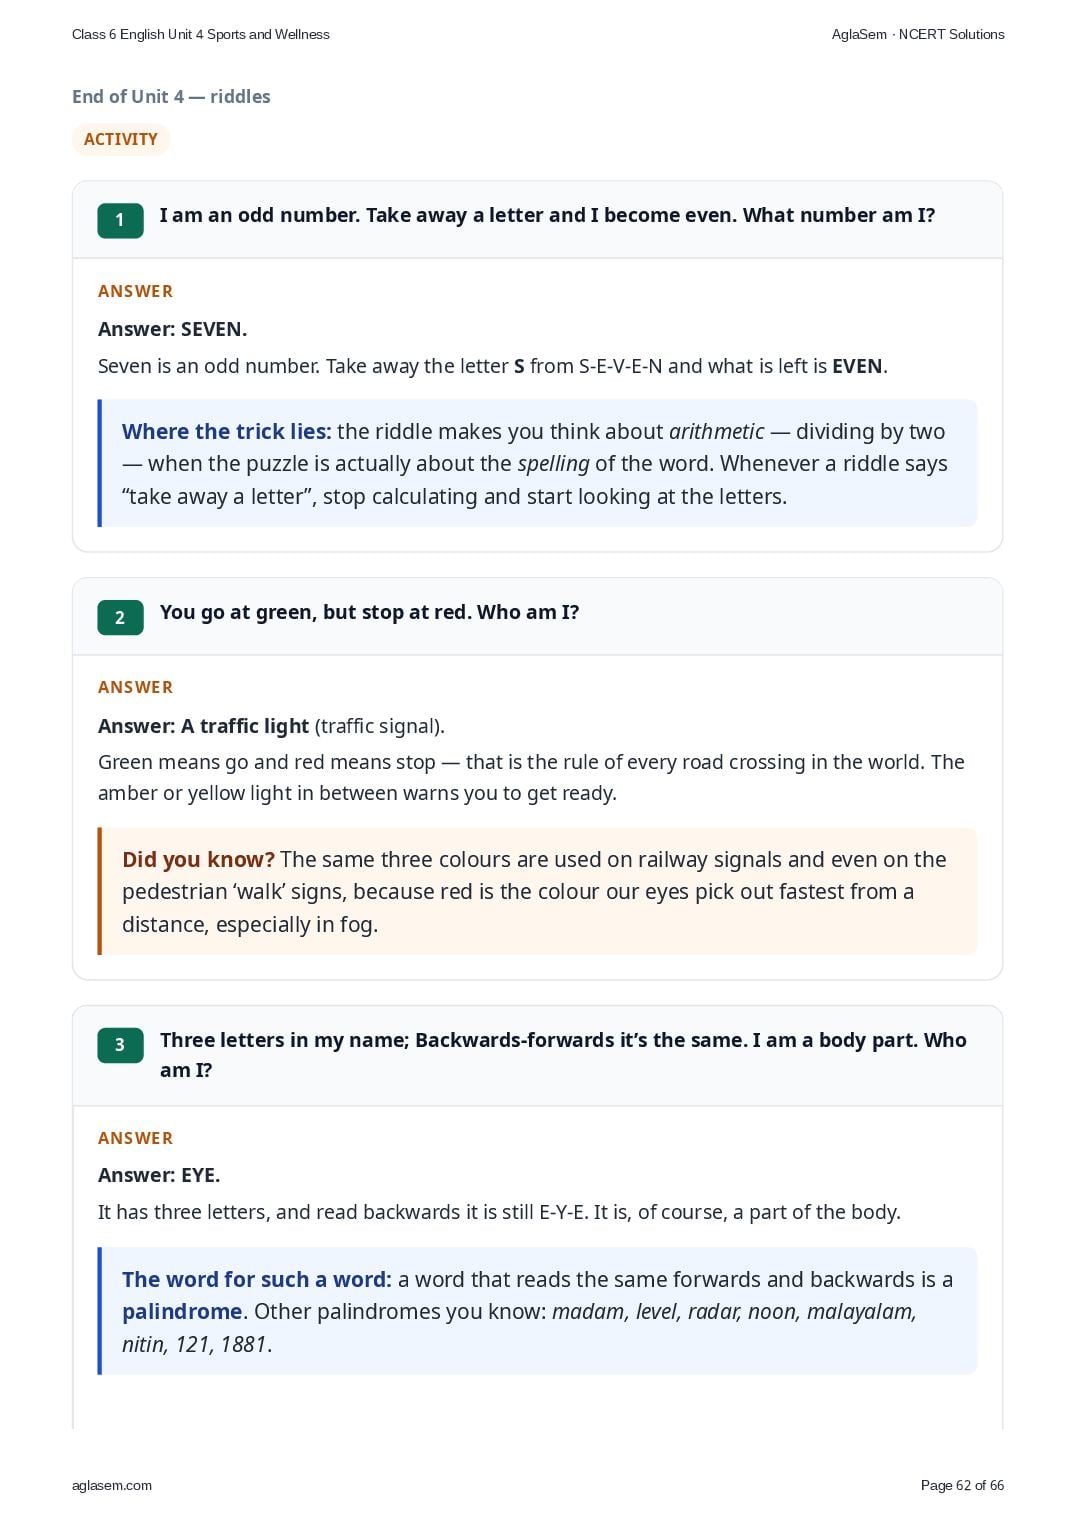Click the 'Did you know?' callout title
Image resolution: width=1076 pixels, height=1522 pixels.
point(198,860)
